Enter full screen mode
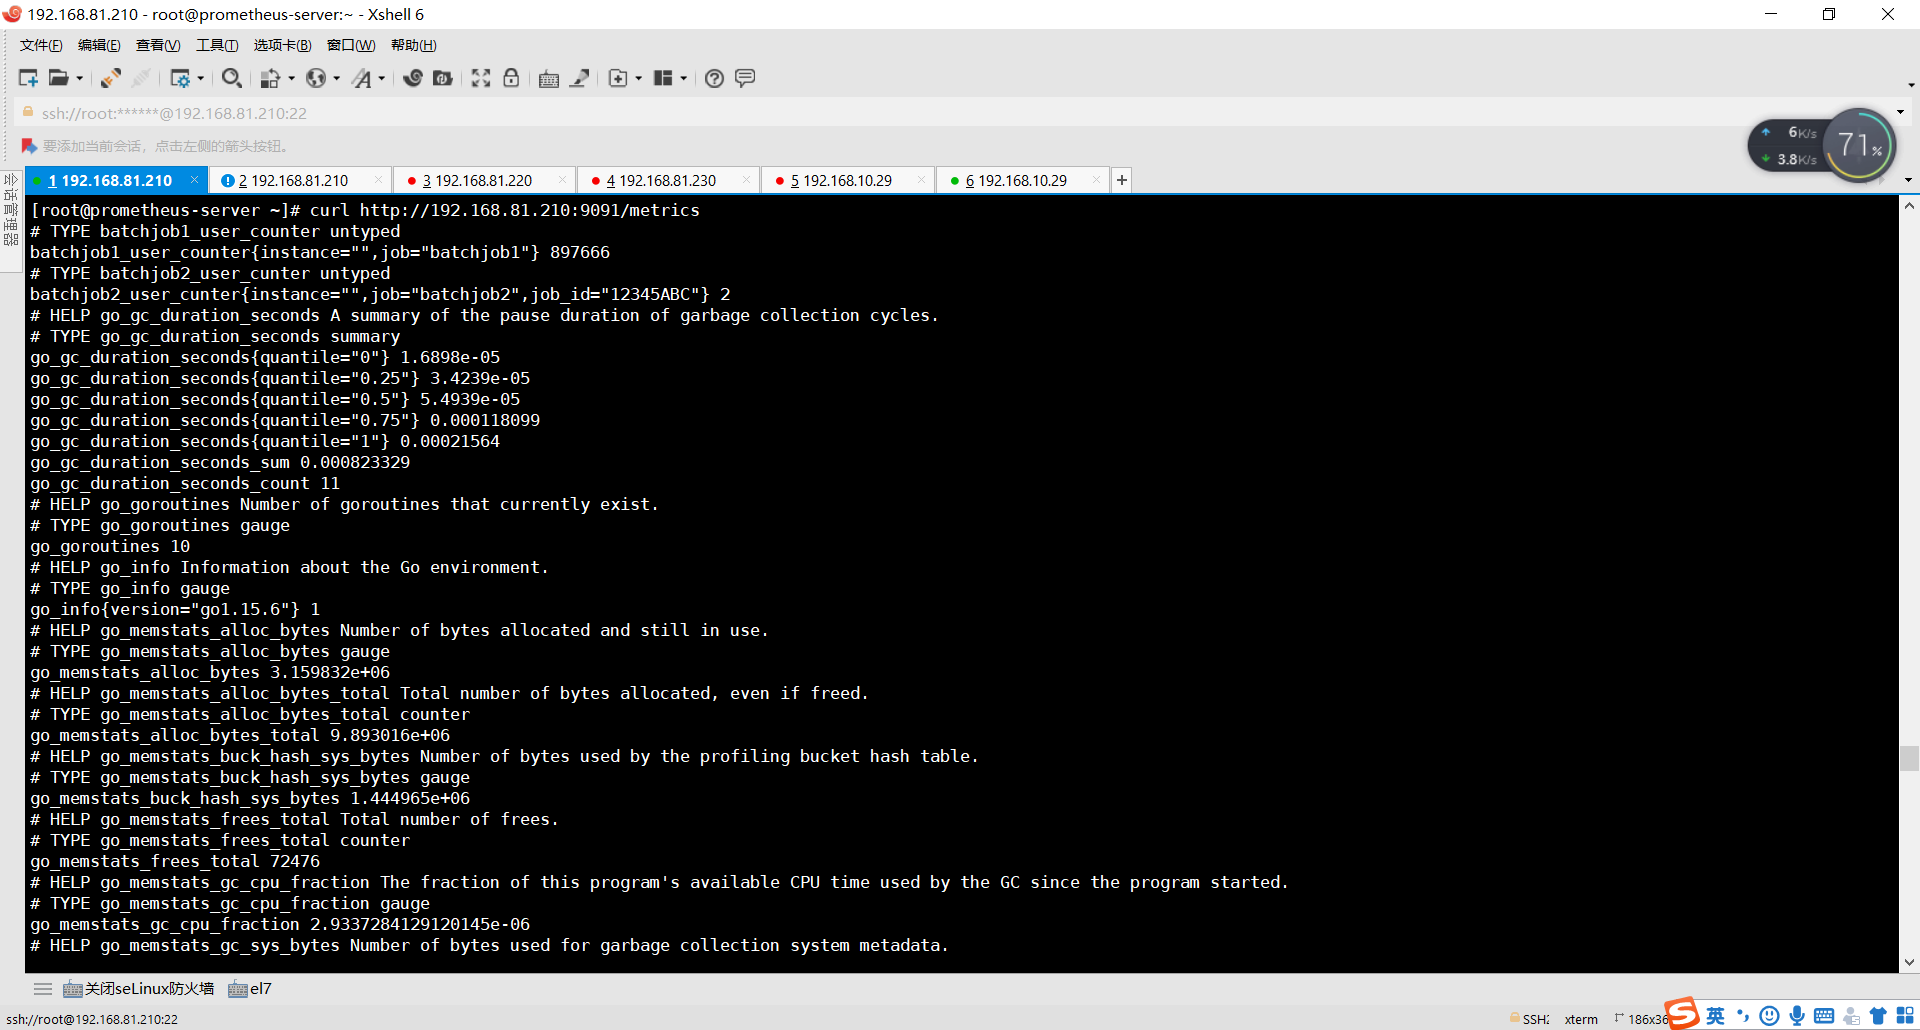 click(482, 78)
